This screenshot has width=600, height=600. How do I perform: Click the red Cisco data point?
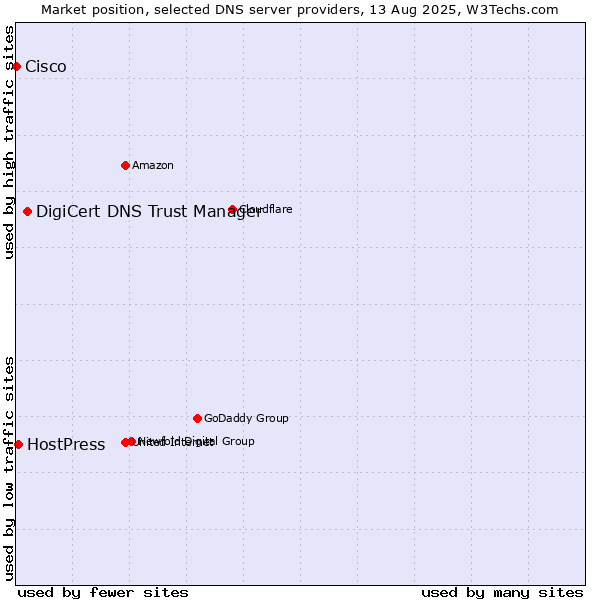[16, 67]
